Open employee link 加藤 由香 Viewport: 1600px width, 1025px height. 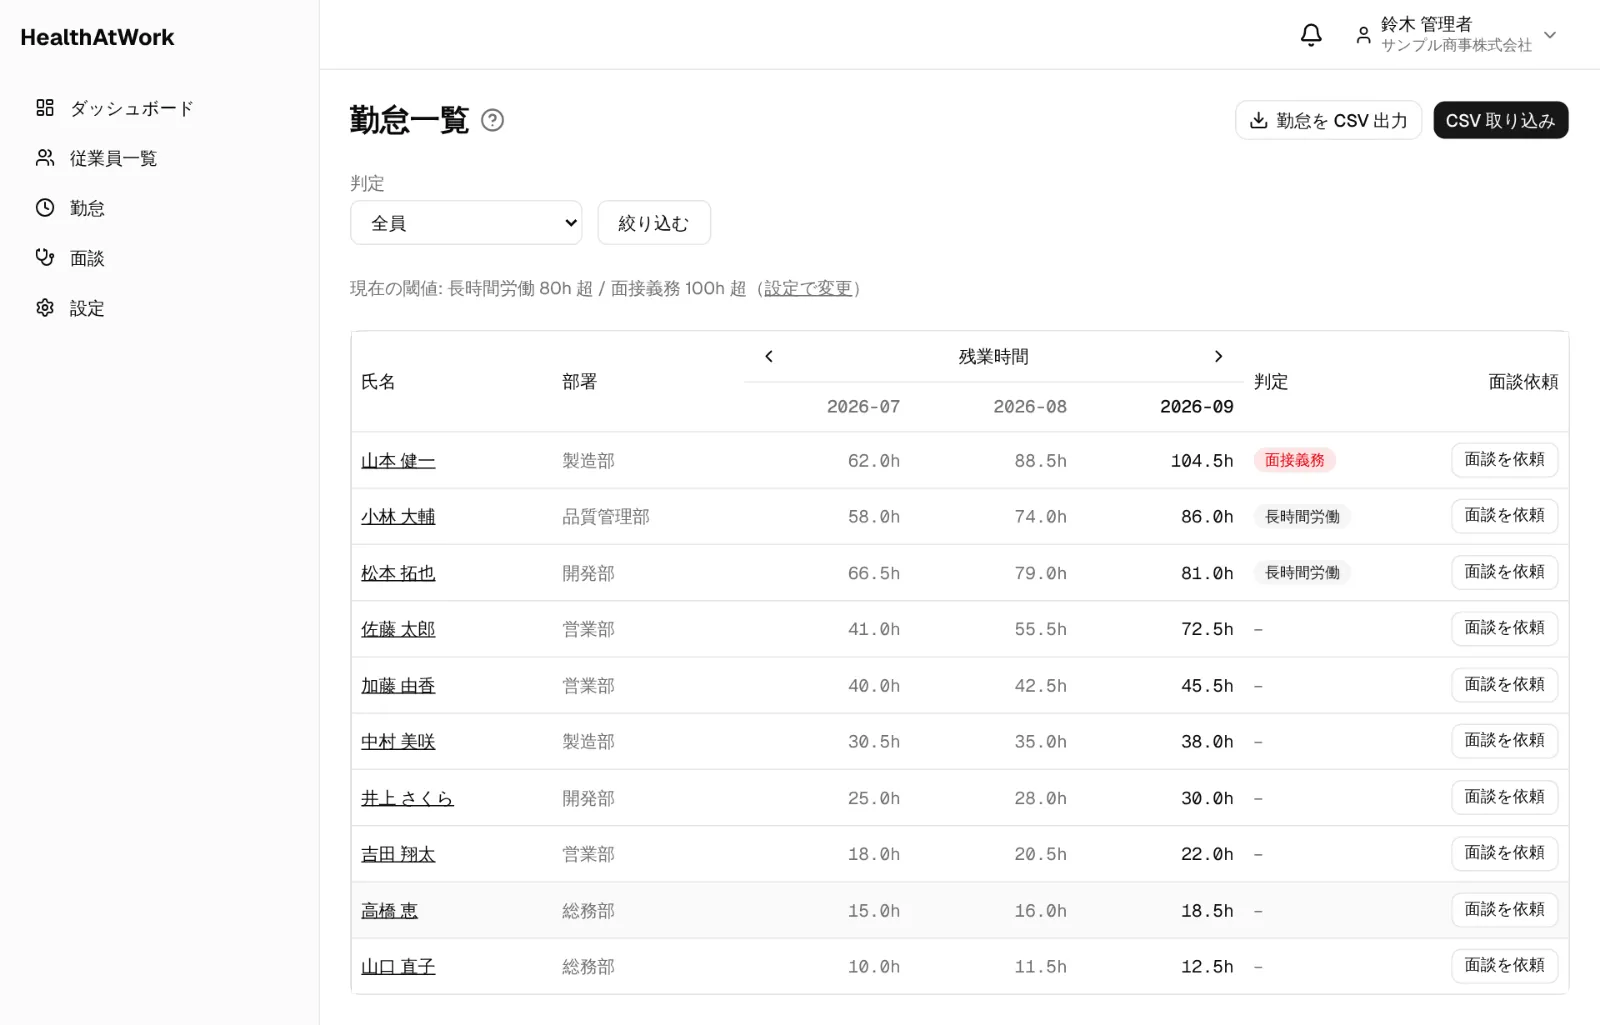click(x=398, y=686)
